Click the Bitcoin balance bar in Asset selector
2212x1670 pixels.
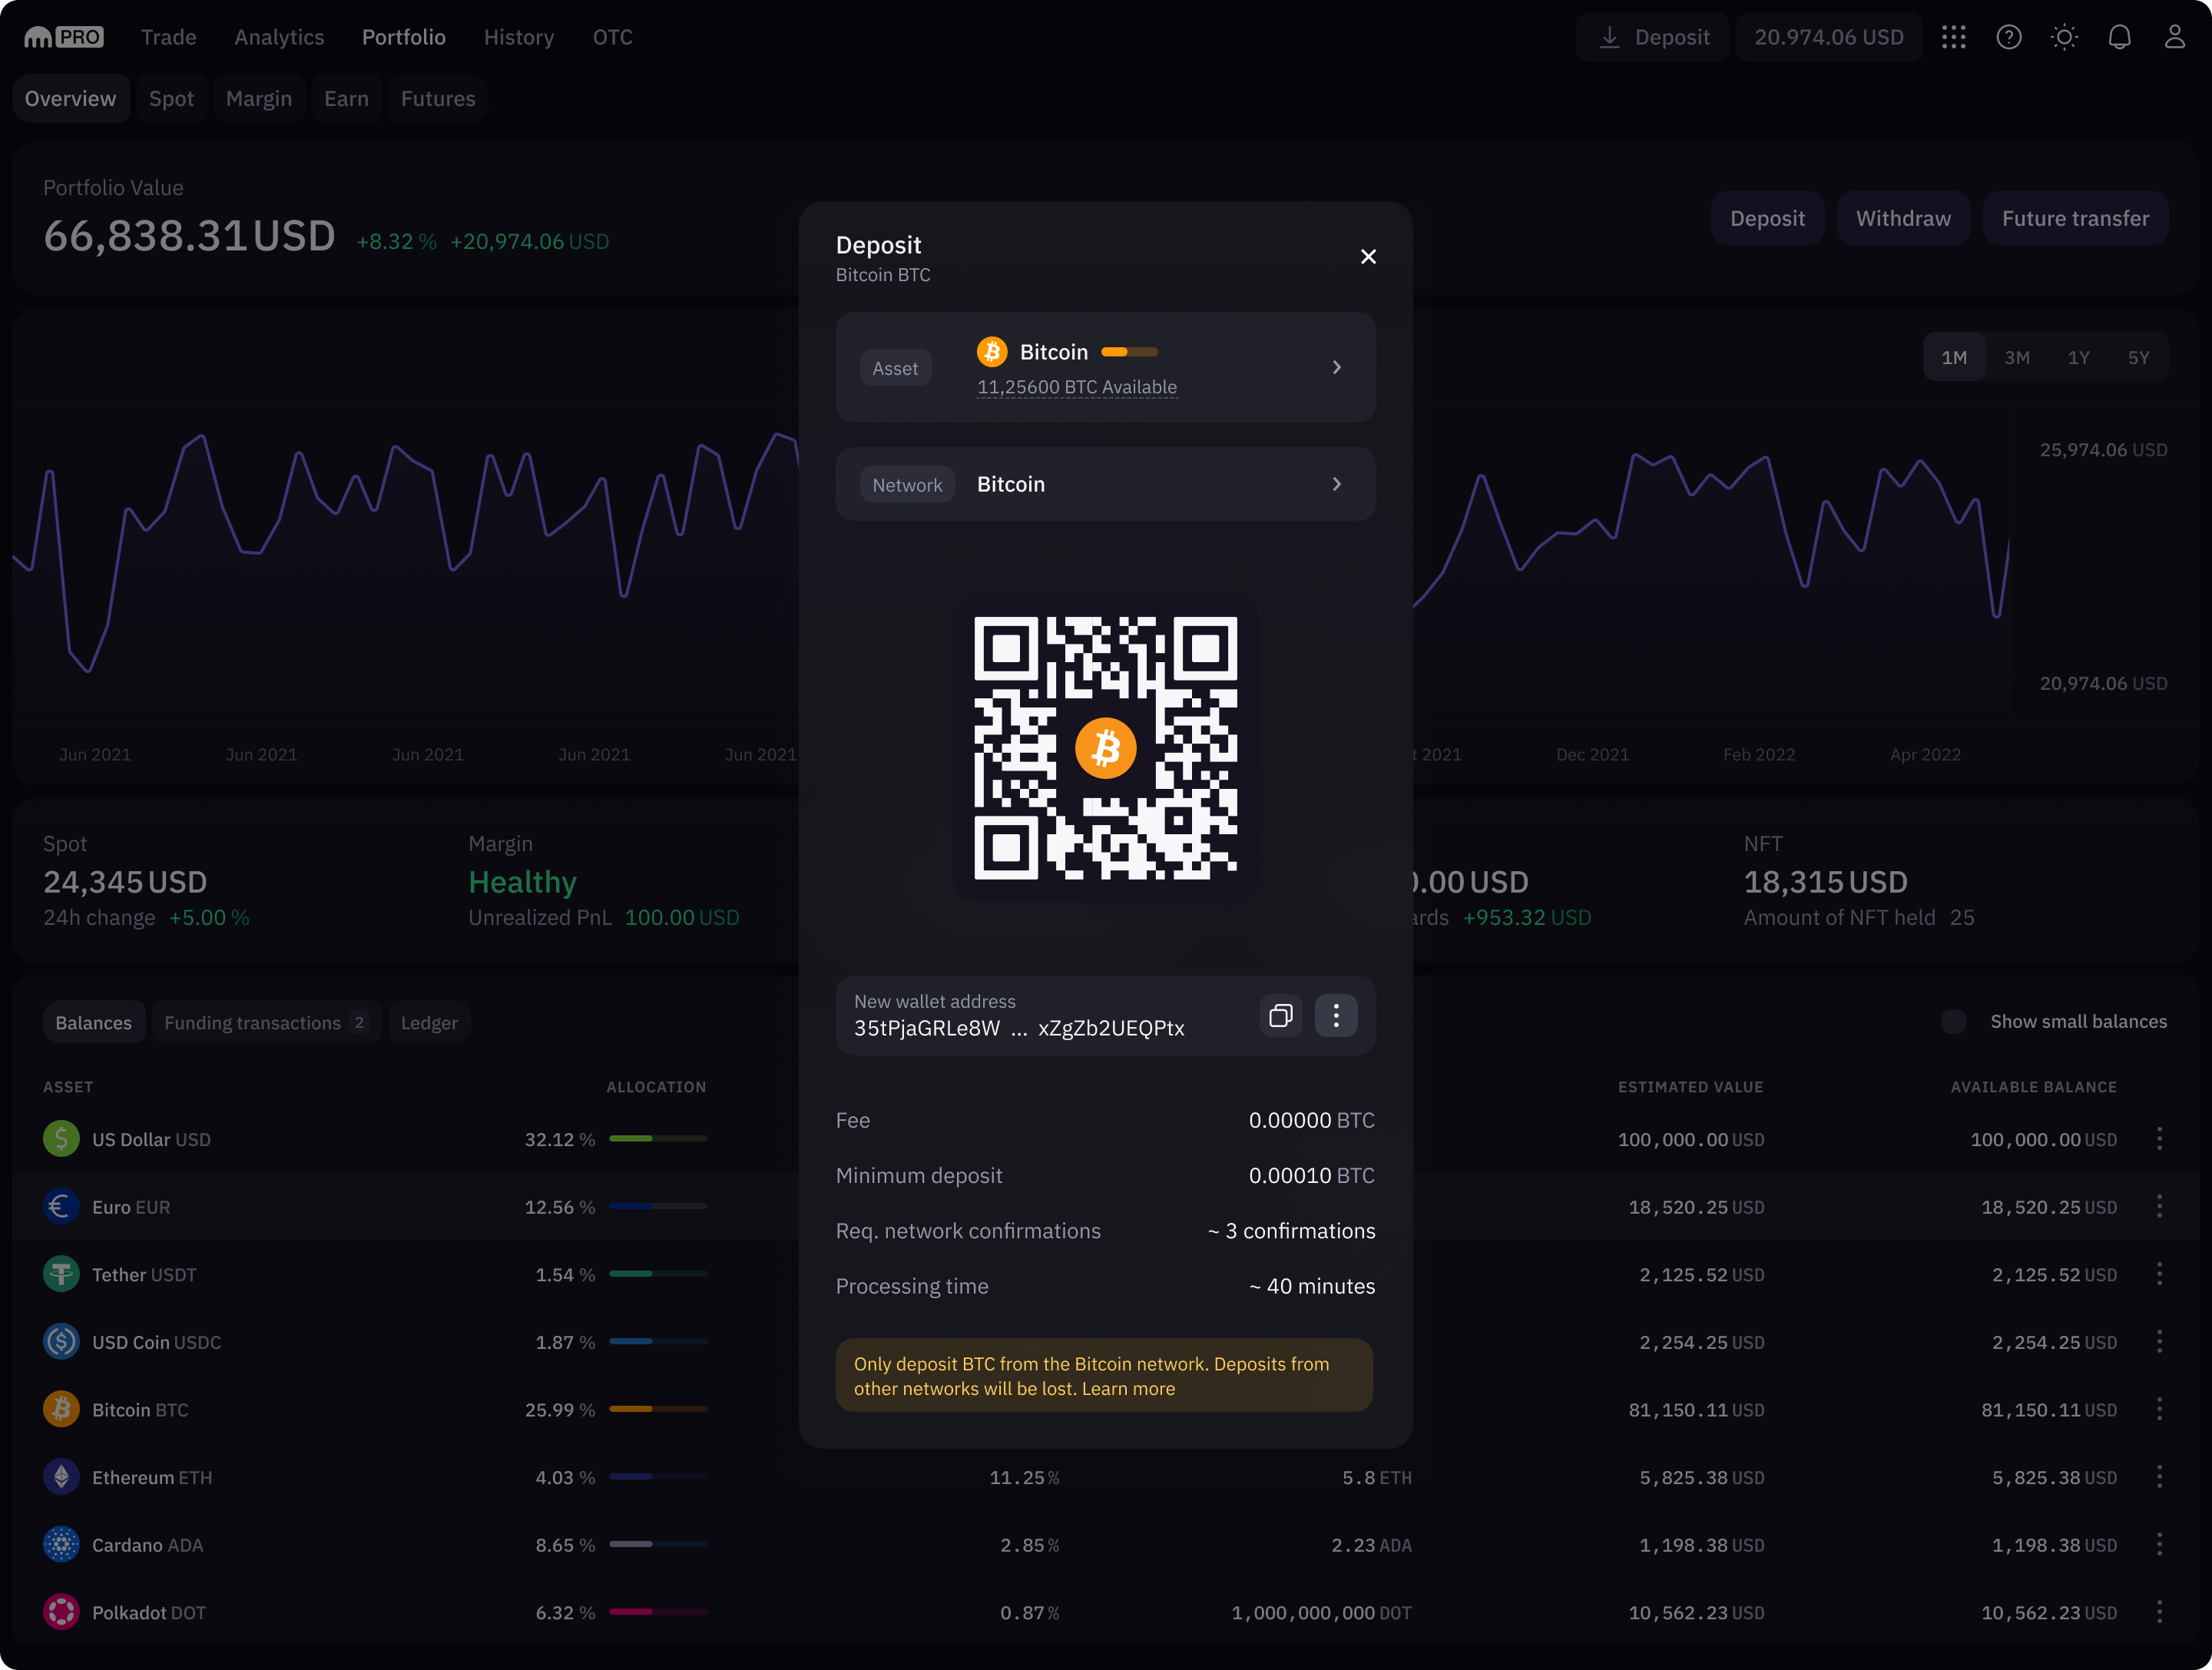coord(1129,352)
